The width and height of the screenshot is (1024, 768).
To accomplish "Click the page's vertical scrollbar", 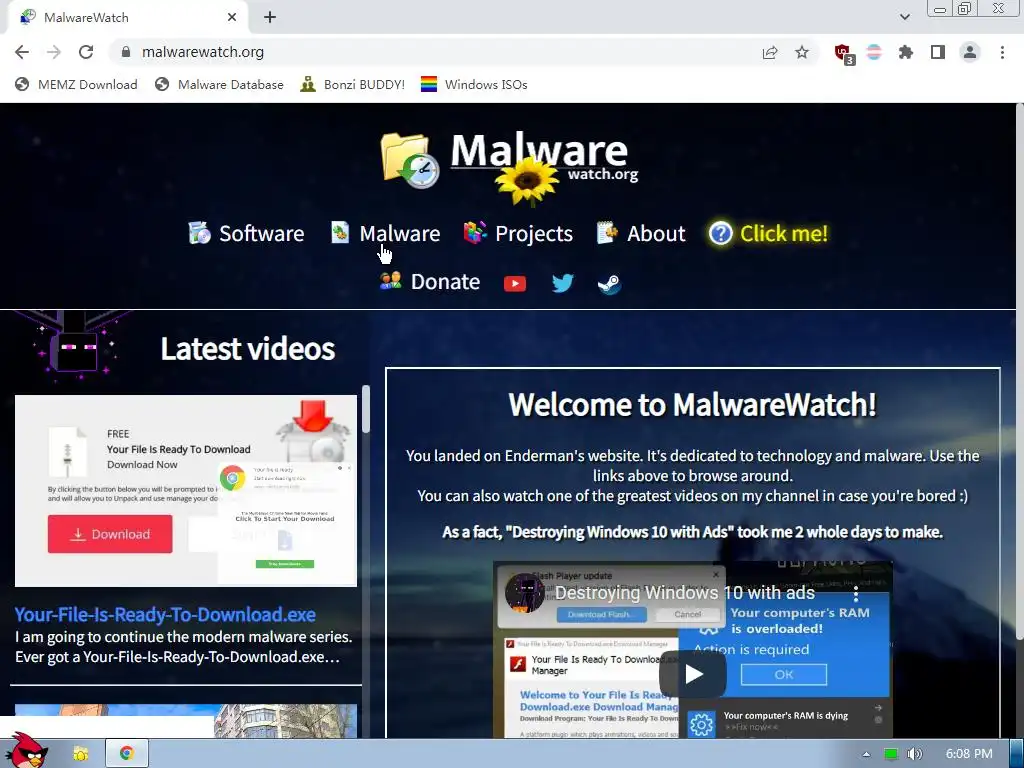I will pyautogui.click(x=1019, y=372).
